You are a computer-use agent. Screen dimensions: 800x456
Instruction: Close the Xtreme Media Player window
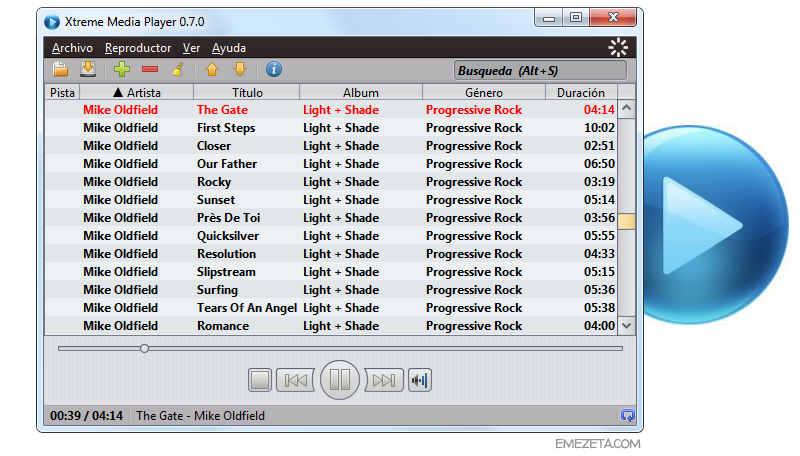(x=613, y=18)
